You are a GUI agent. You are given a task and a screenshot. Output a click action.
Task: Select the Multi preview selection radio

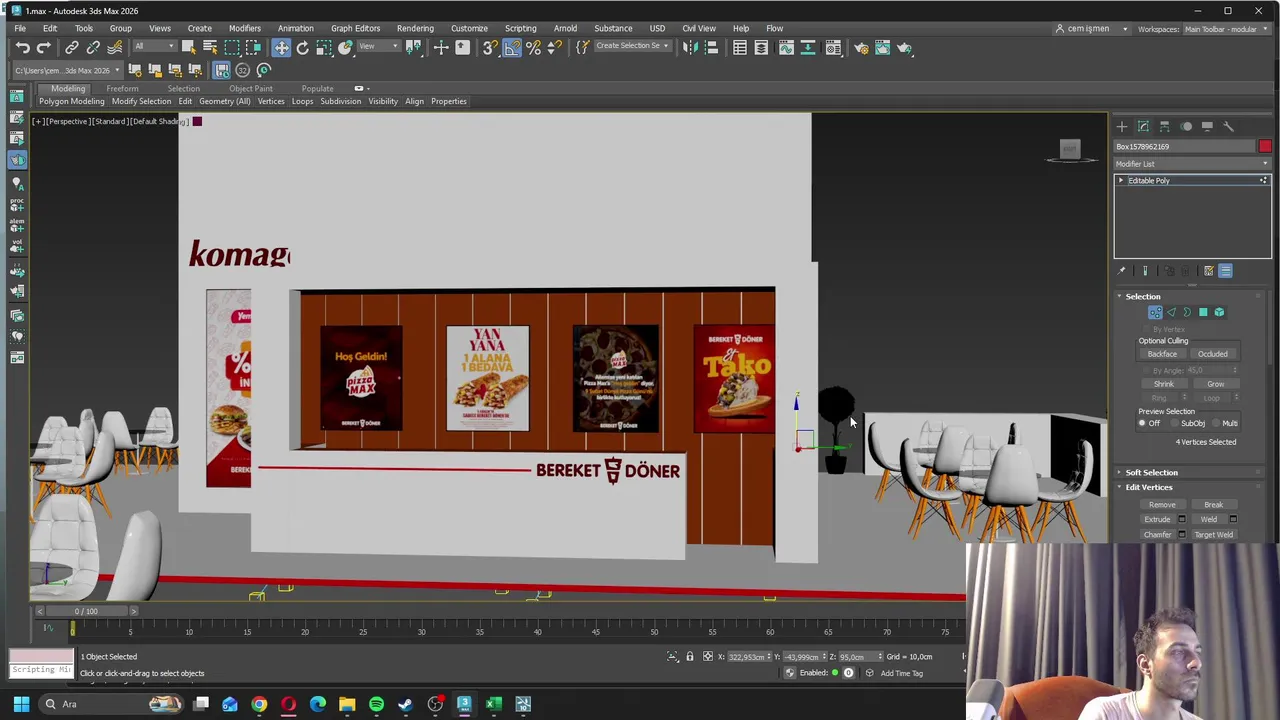(1217, 423)
